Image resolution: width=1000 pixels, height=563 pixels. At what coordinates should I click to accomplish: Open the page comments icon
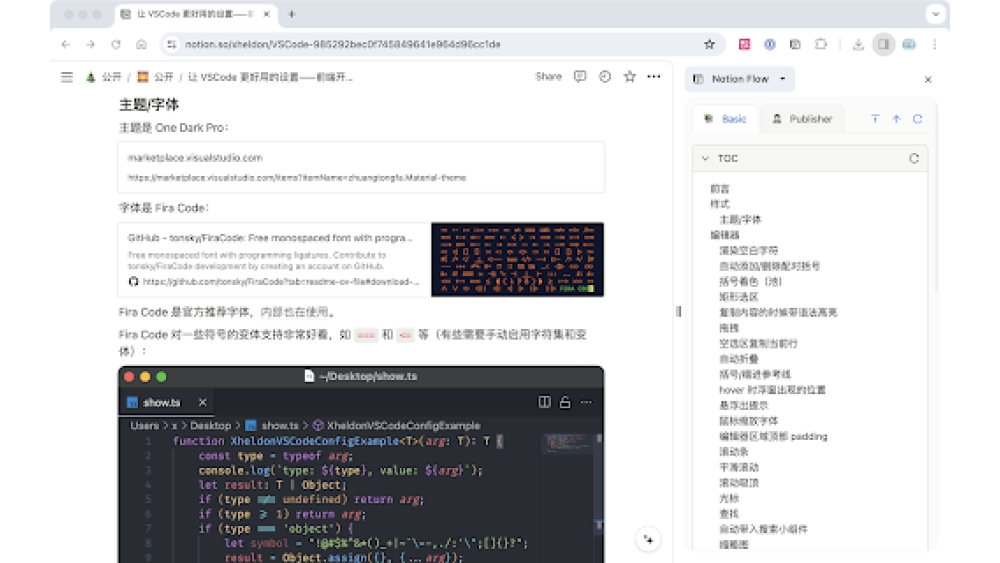(x=580, y=77)
